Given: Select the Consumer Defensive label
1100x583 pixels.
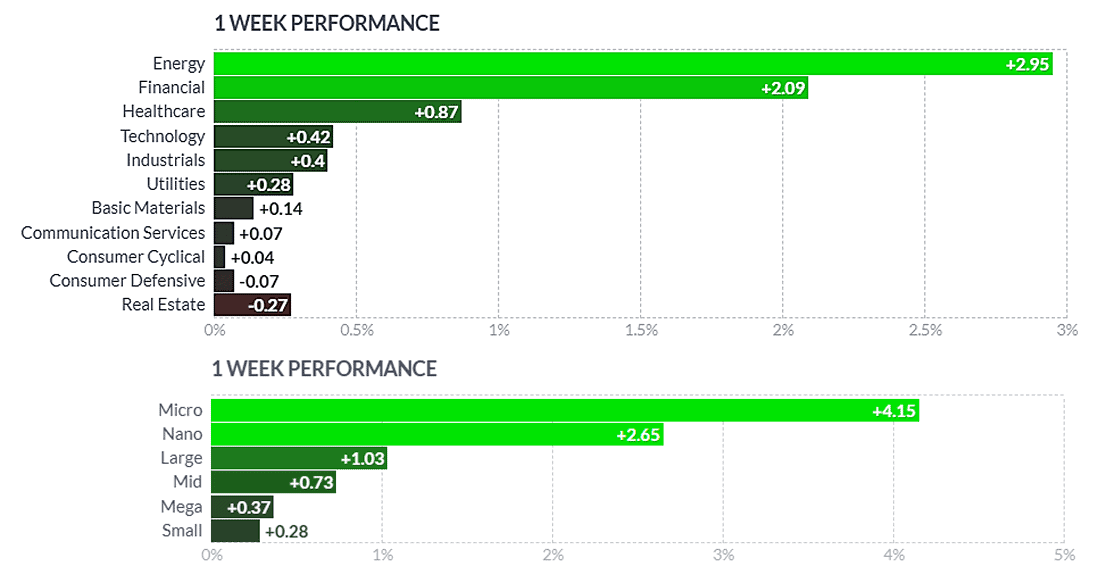Looking at the screenshot, I should coord(127,281).
